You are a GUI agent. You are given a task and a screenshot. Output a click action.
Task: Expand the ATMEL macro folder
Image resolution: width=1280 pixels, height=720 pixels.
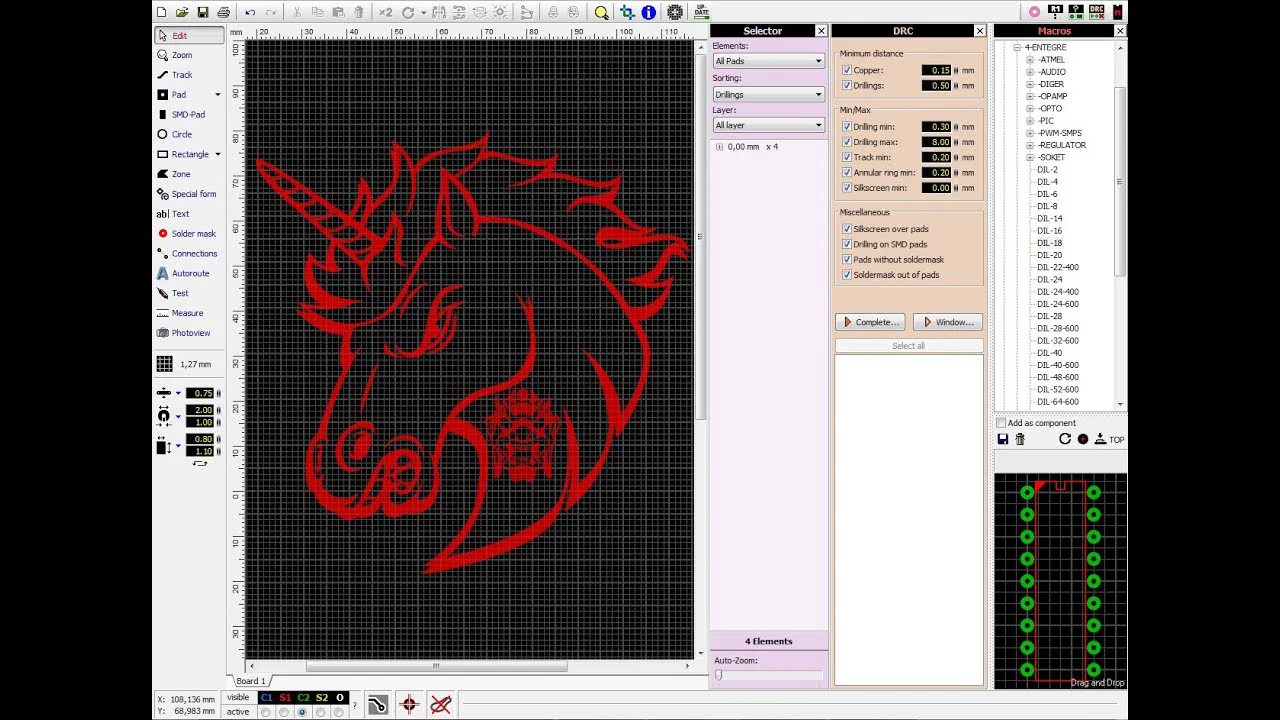(x=1030, y=60)
